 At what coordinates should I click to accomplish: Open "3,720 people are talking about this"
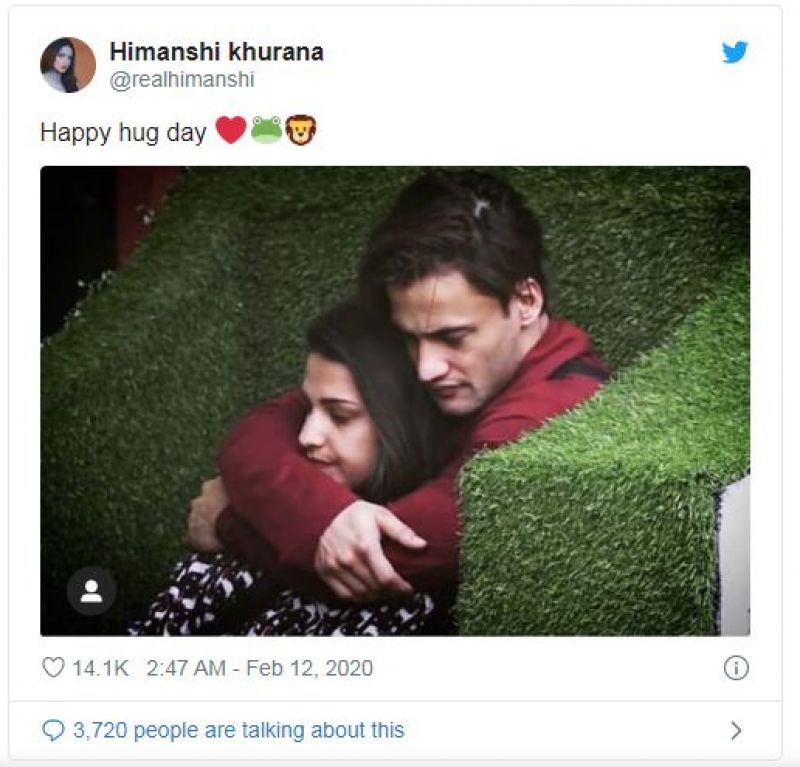[x=238, y=730]
